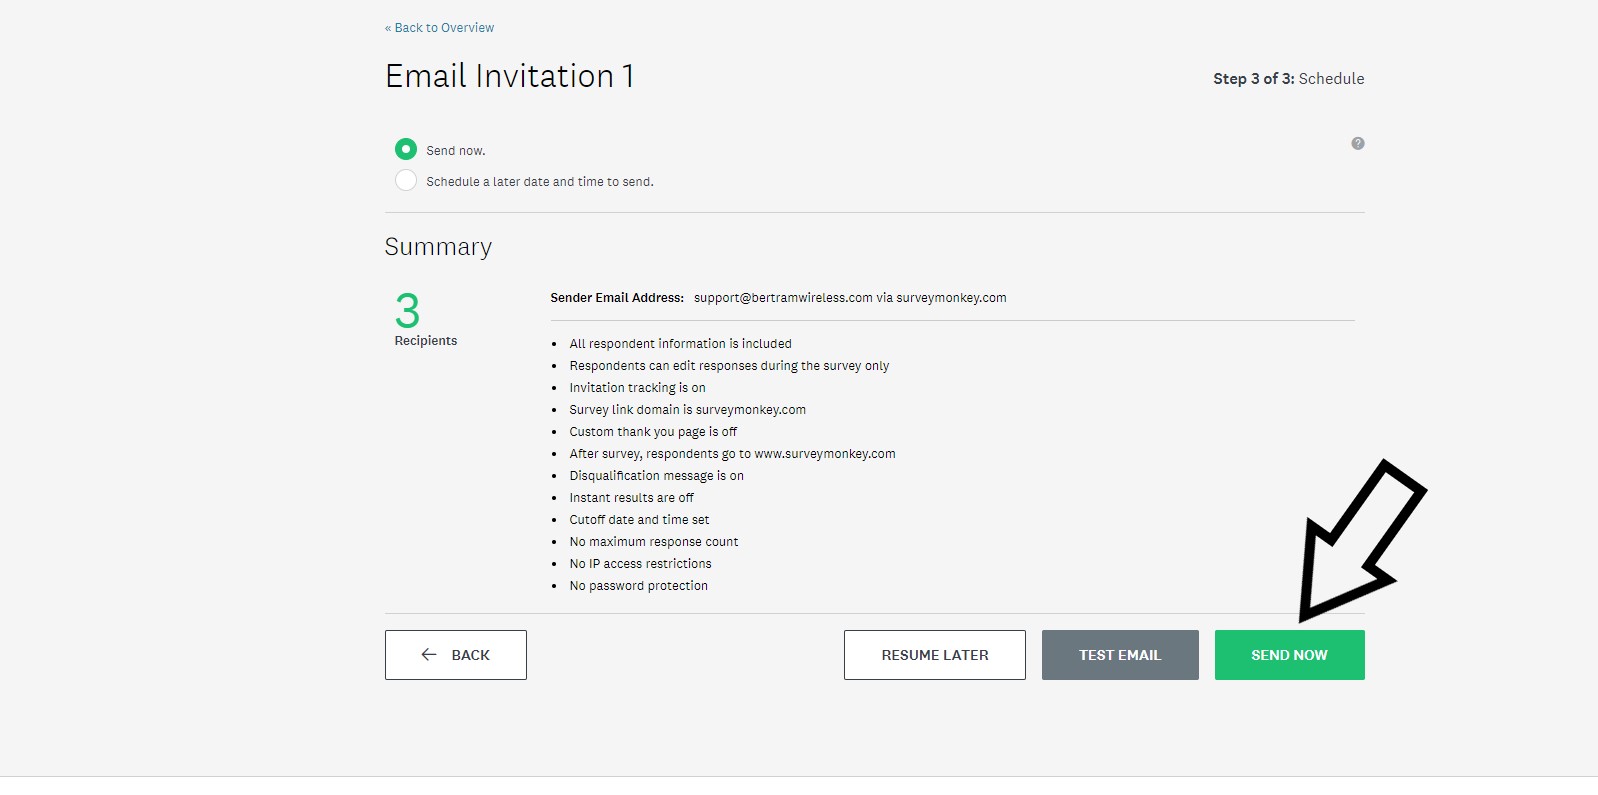Click the TEST EMAIL button

click(1119, 655)
